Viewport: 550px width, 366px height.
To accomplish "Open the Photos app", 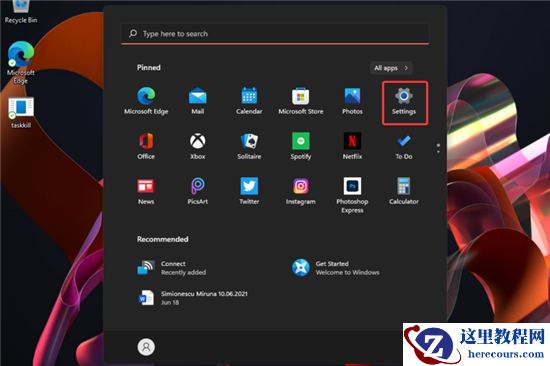I will point(352,101).
